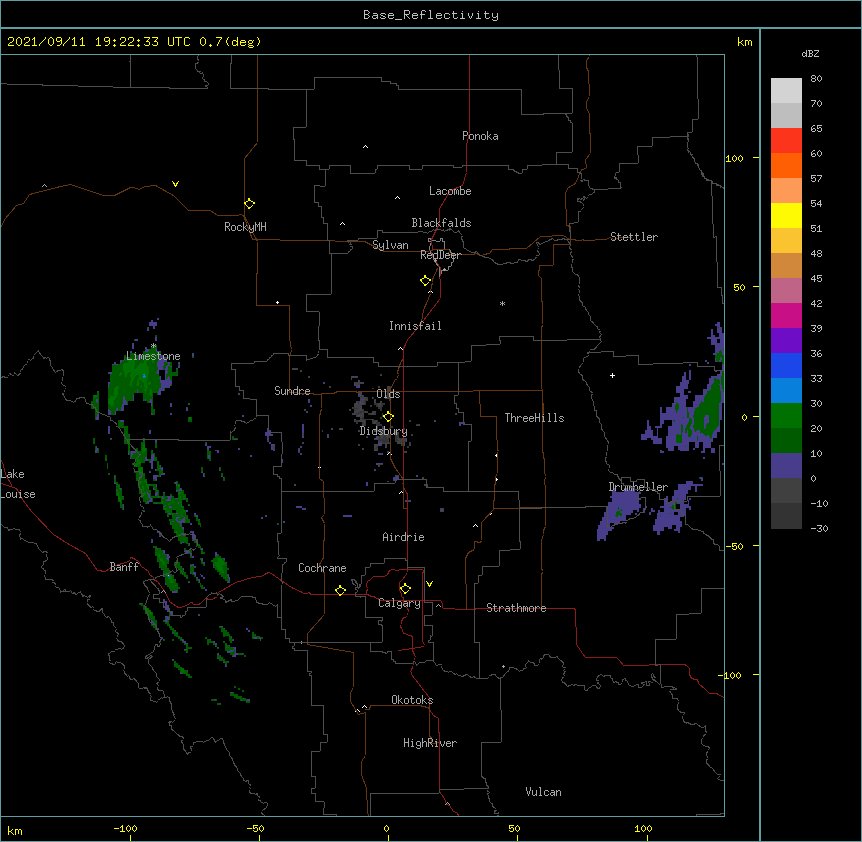Click the Blackfalds map label
The width and height of the screenshot is (862, 842).
(441, 223)
